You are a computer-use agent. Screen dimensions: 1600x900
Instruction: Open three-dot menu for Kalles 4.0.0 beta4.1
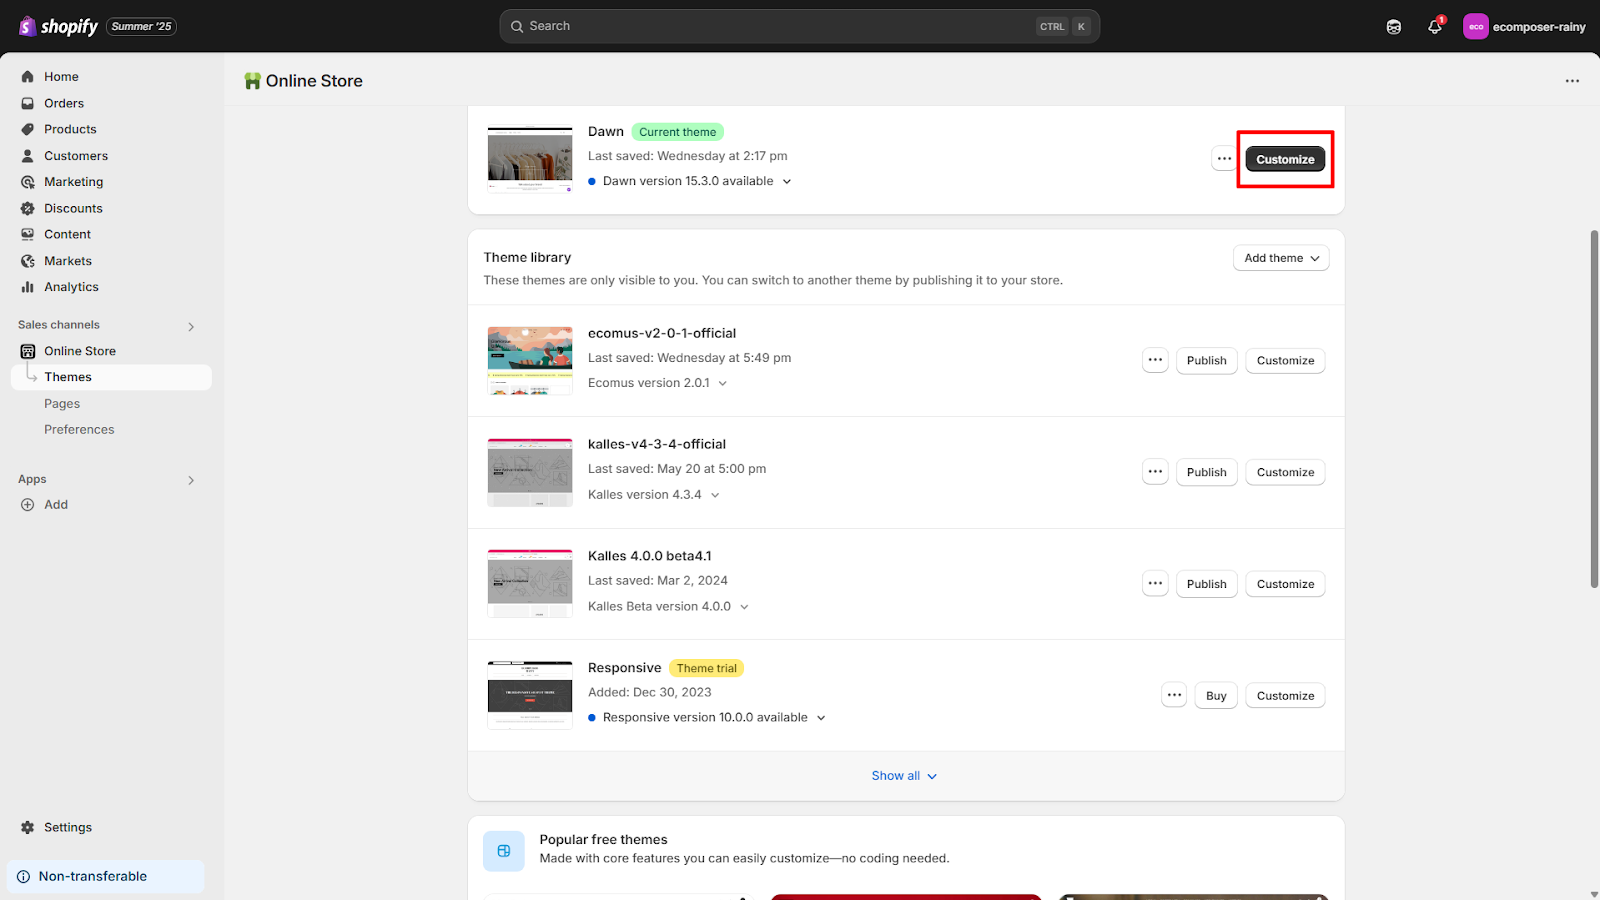coord(1155,584)
